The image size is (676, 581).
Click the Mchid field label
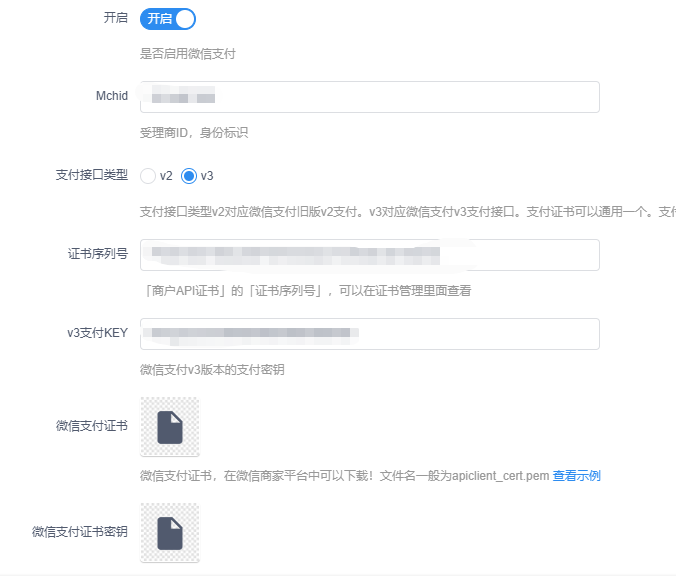coord(111,96)
